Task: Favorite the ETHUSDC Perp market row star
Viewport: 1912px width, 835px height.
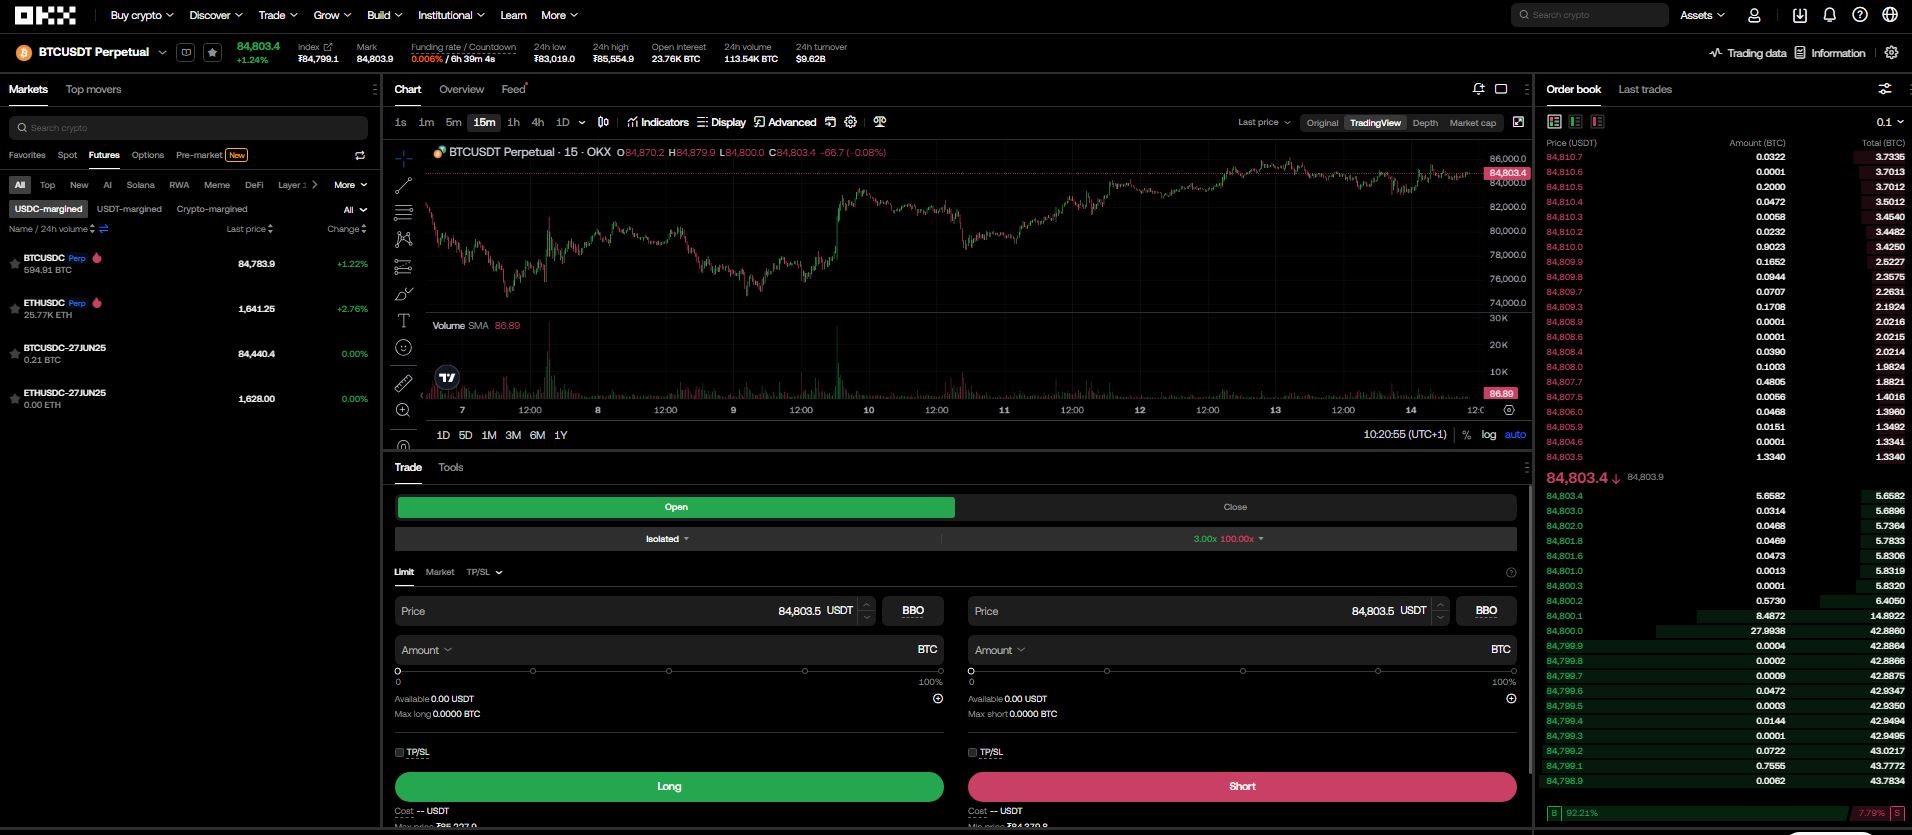Action: click(x=14, y=309)
